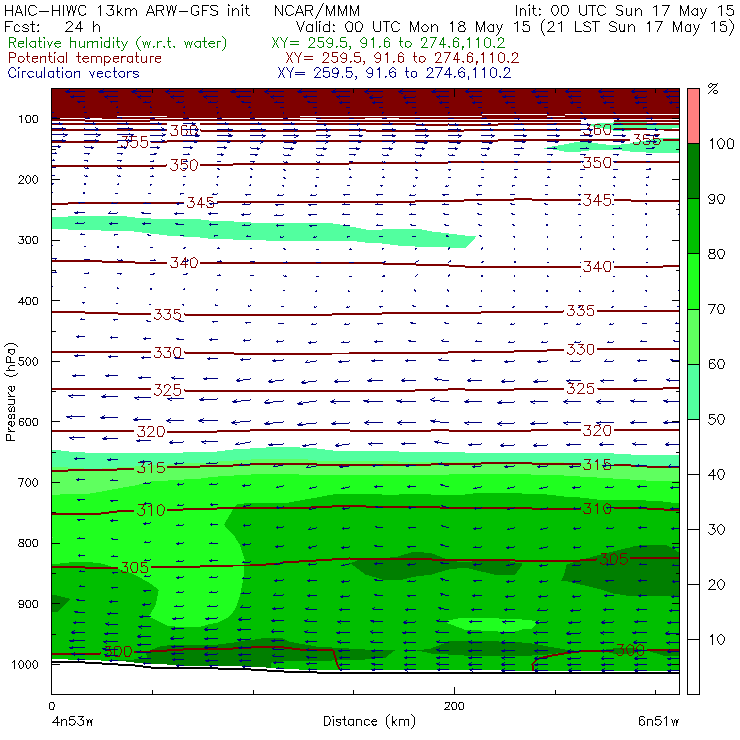
Task: Click the left '350' isentrope label
Action: pyautogui.click(x=184, y=165)
